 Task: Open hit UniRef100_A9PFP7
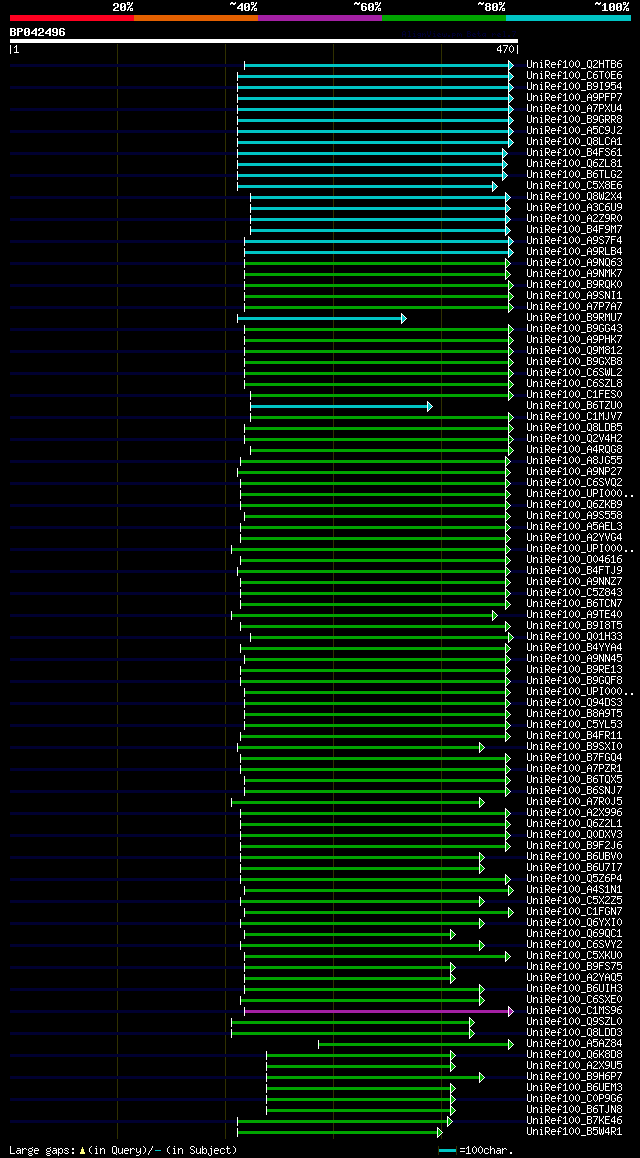pos(574,98)
